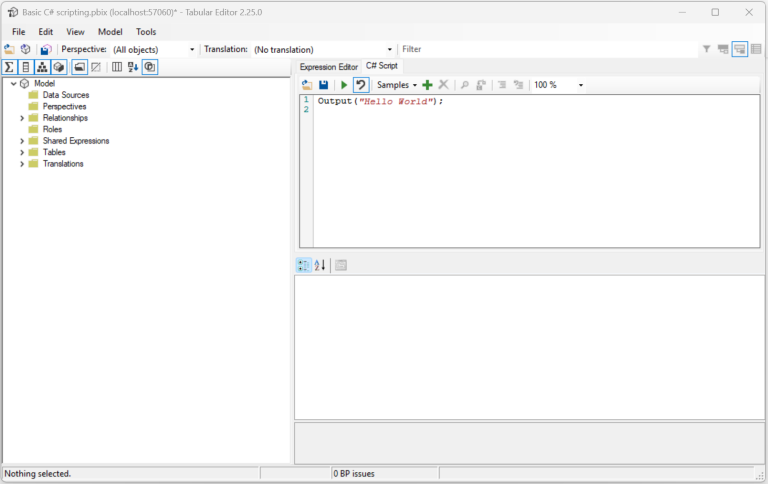768x484 pixels.
Task: Click the delete X icon in script toolbar
Action: click(x=443, y=85)
